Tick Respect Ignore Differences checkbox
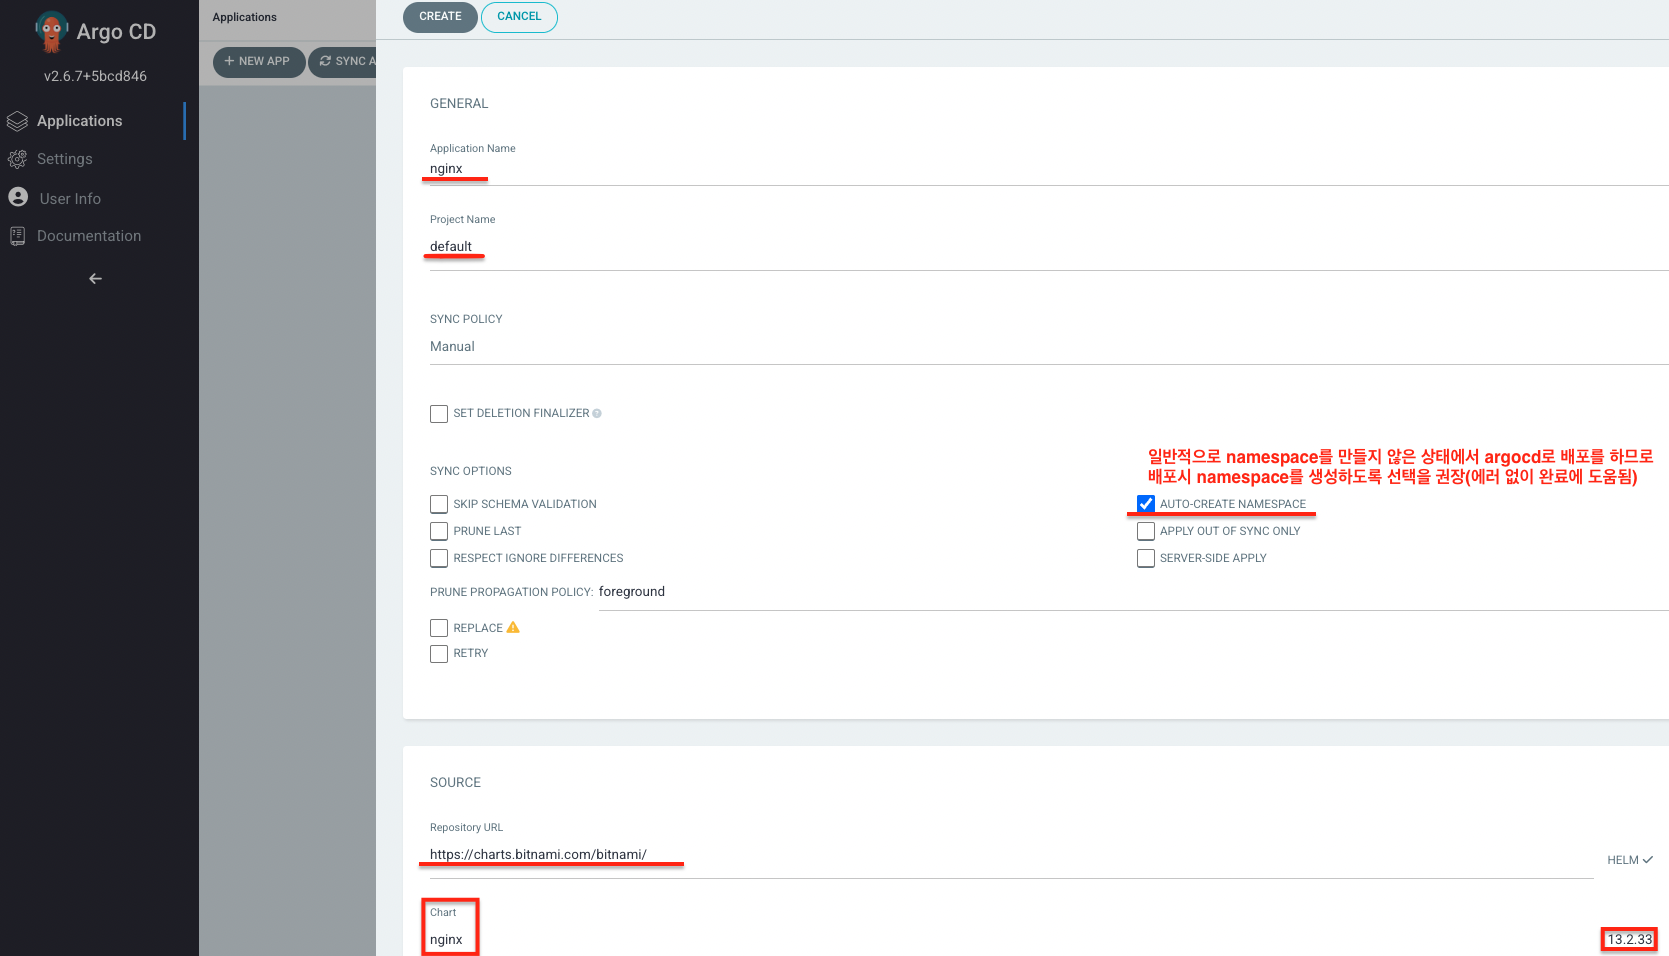1669x956 pixels. [x=439, y=558]
